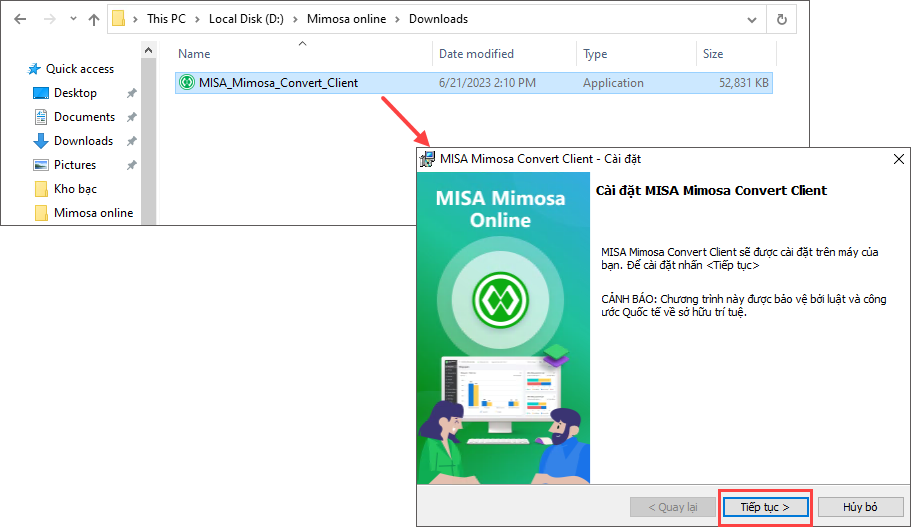Click the 6/21/2023 2:10 PM date cell
Screen dimensions: 911x527
coord(487,83)
